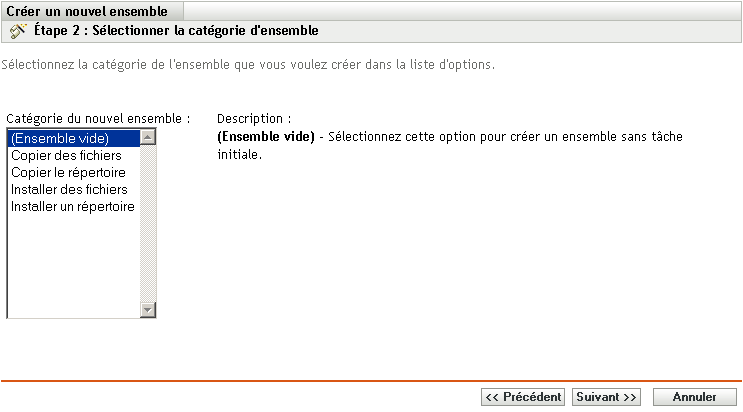The image size is (743, 412).
Task: Click the "Description :" label
Action: (254, 118)
